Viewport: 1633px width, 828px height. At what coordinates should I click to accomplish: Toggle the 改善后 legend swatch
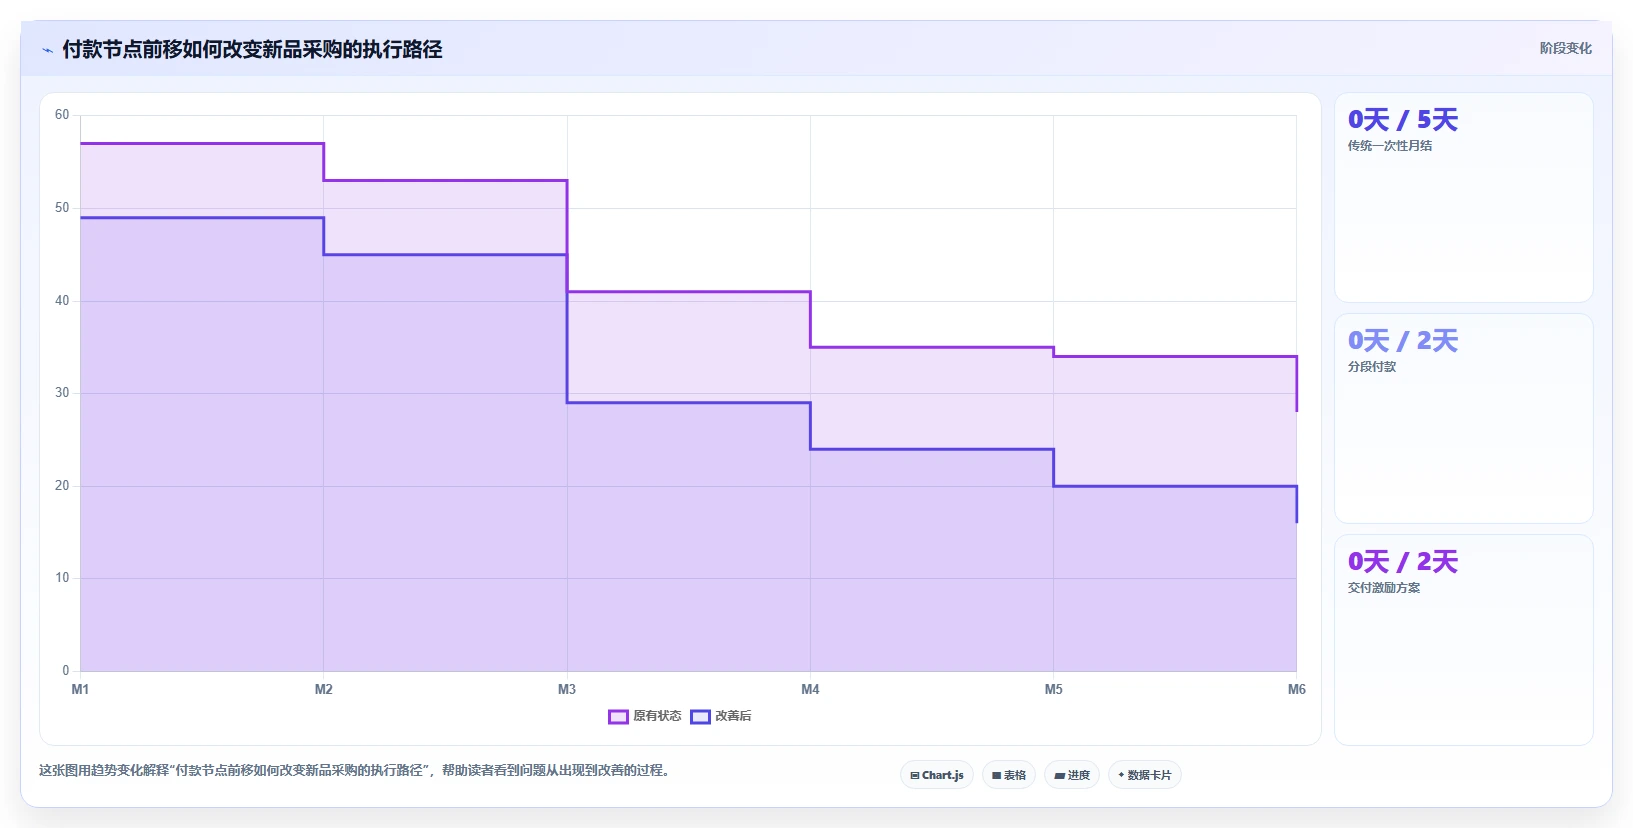[700, 716]
